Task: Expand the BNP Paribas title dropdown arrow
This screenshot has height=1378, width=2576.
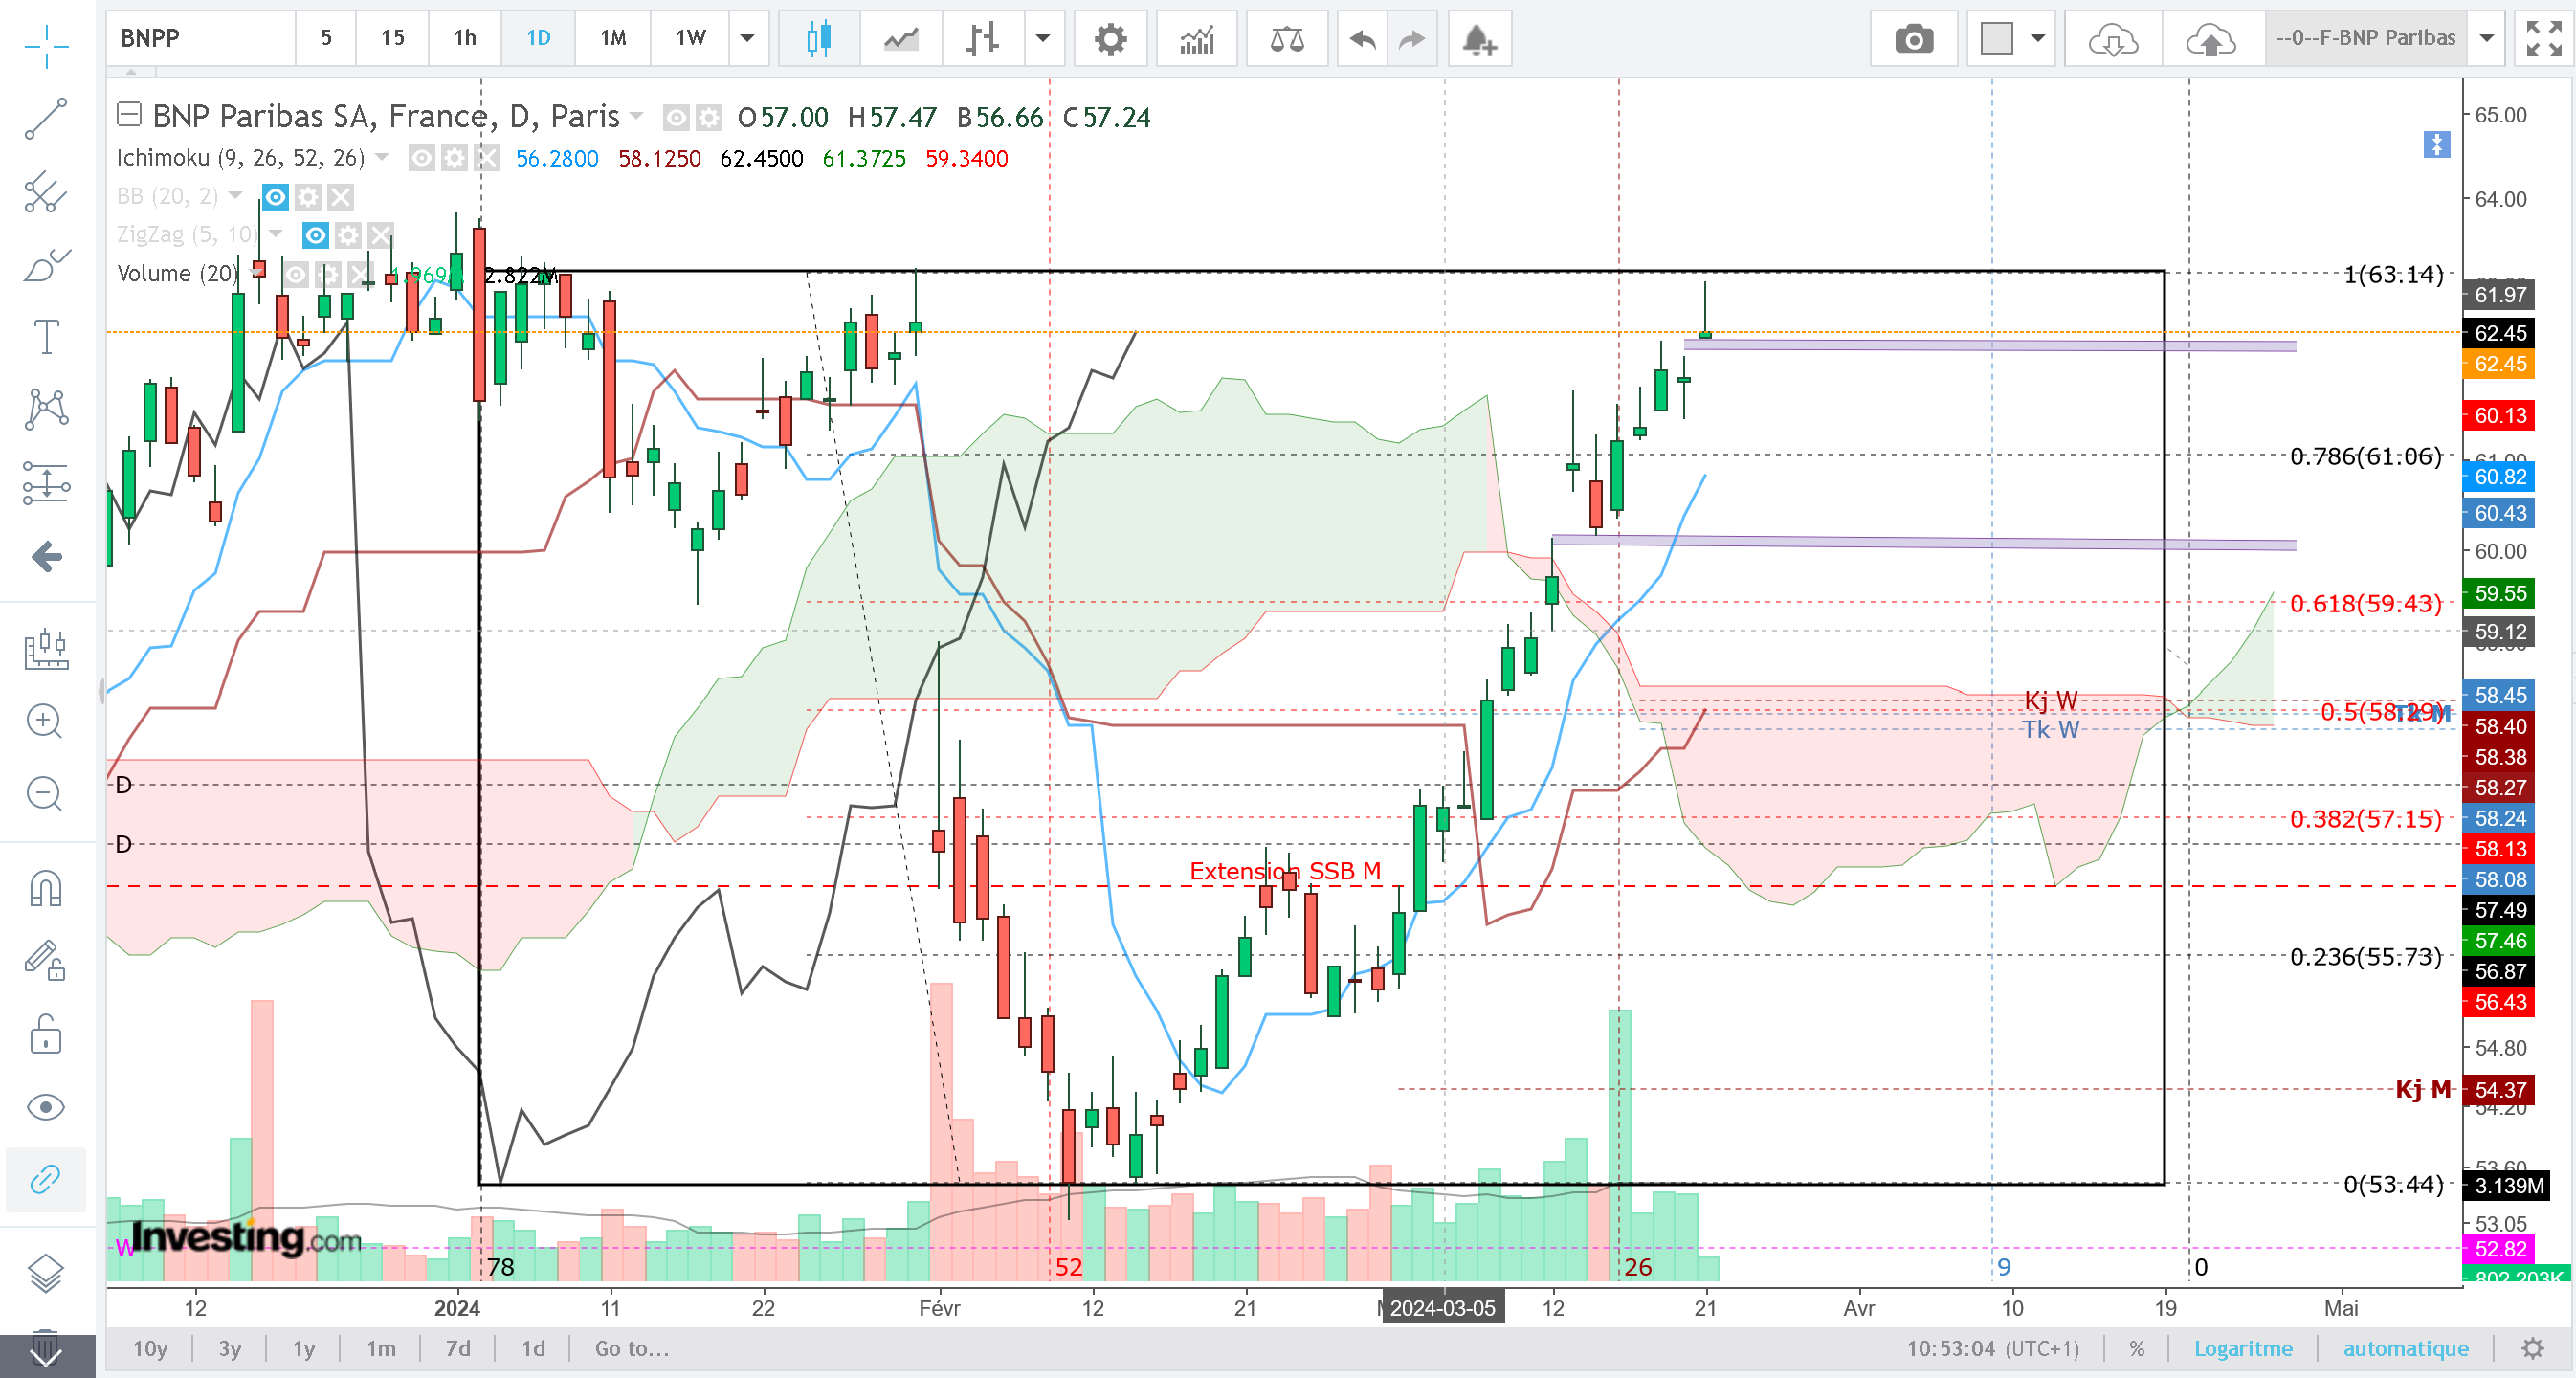Action: [x=636, y=116]
